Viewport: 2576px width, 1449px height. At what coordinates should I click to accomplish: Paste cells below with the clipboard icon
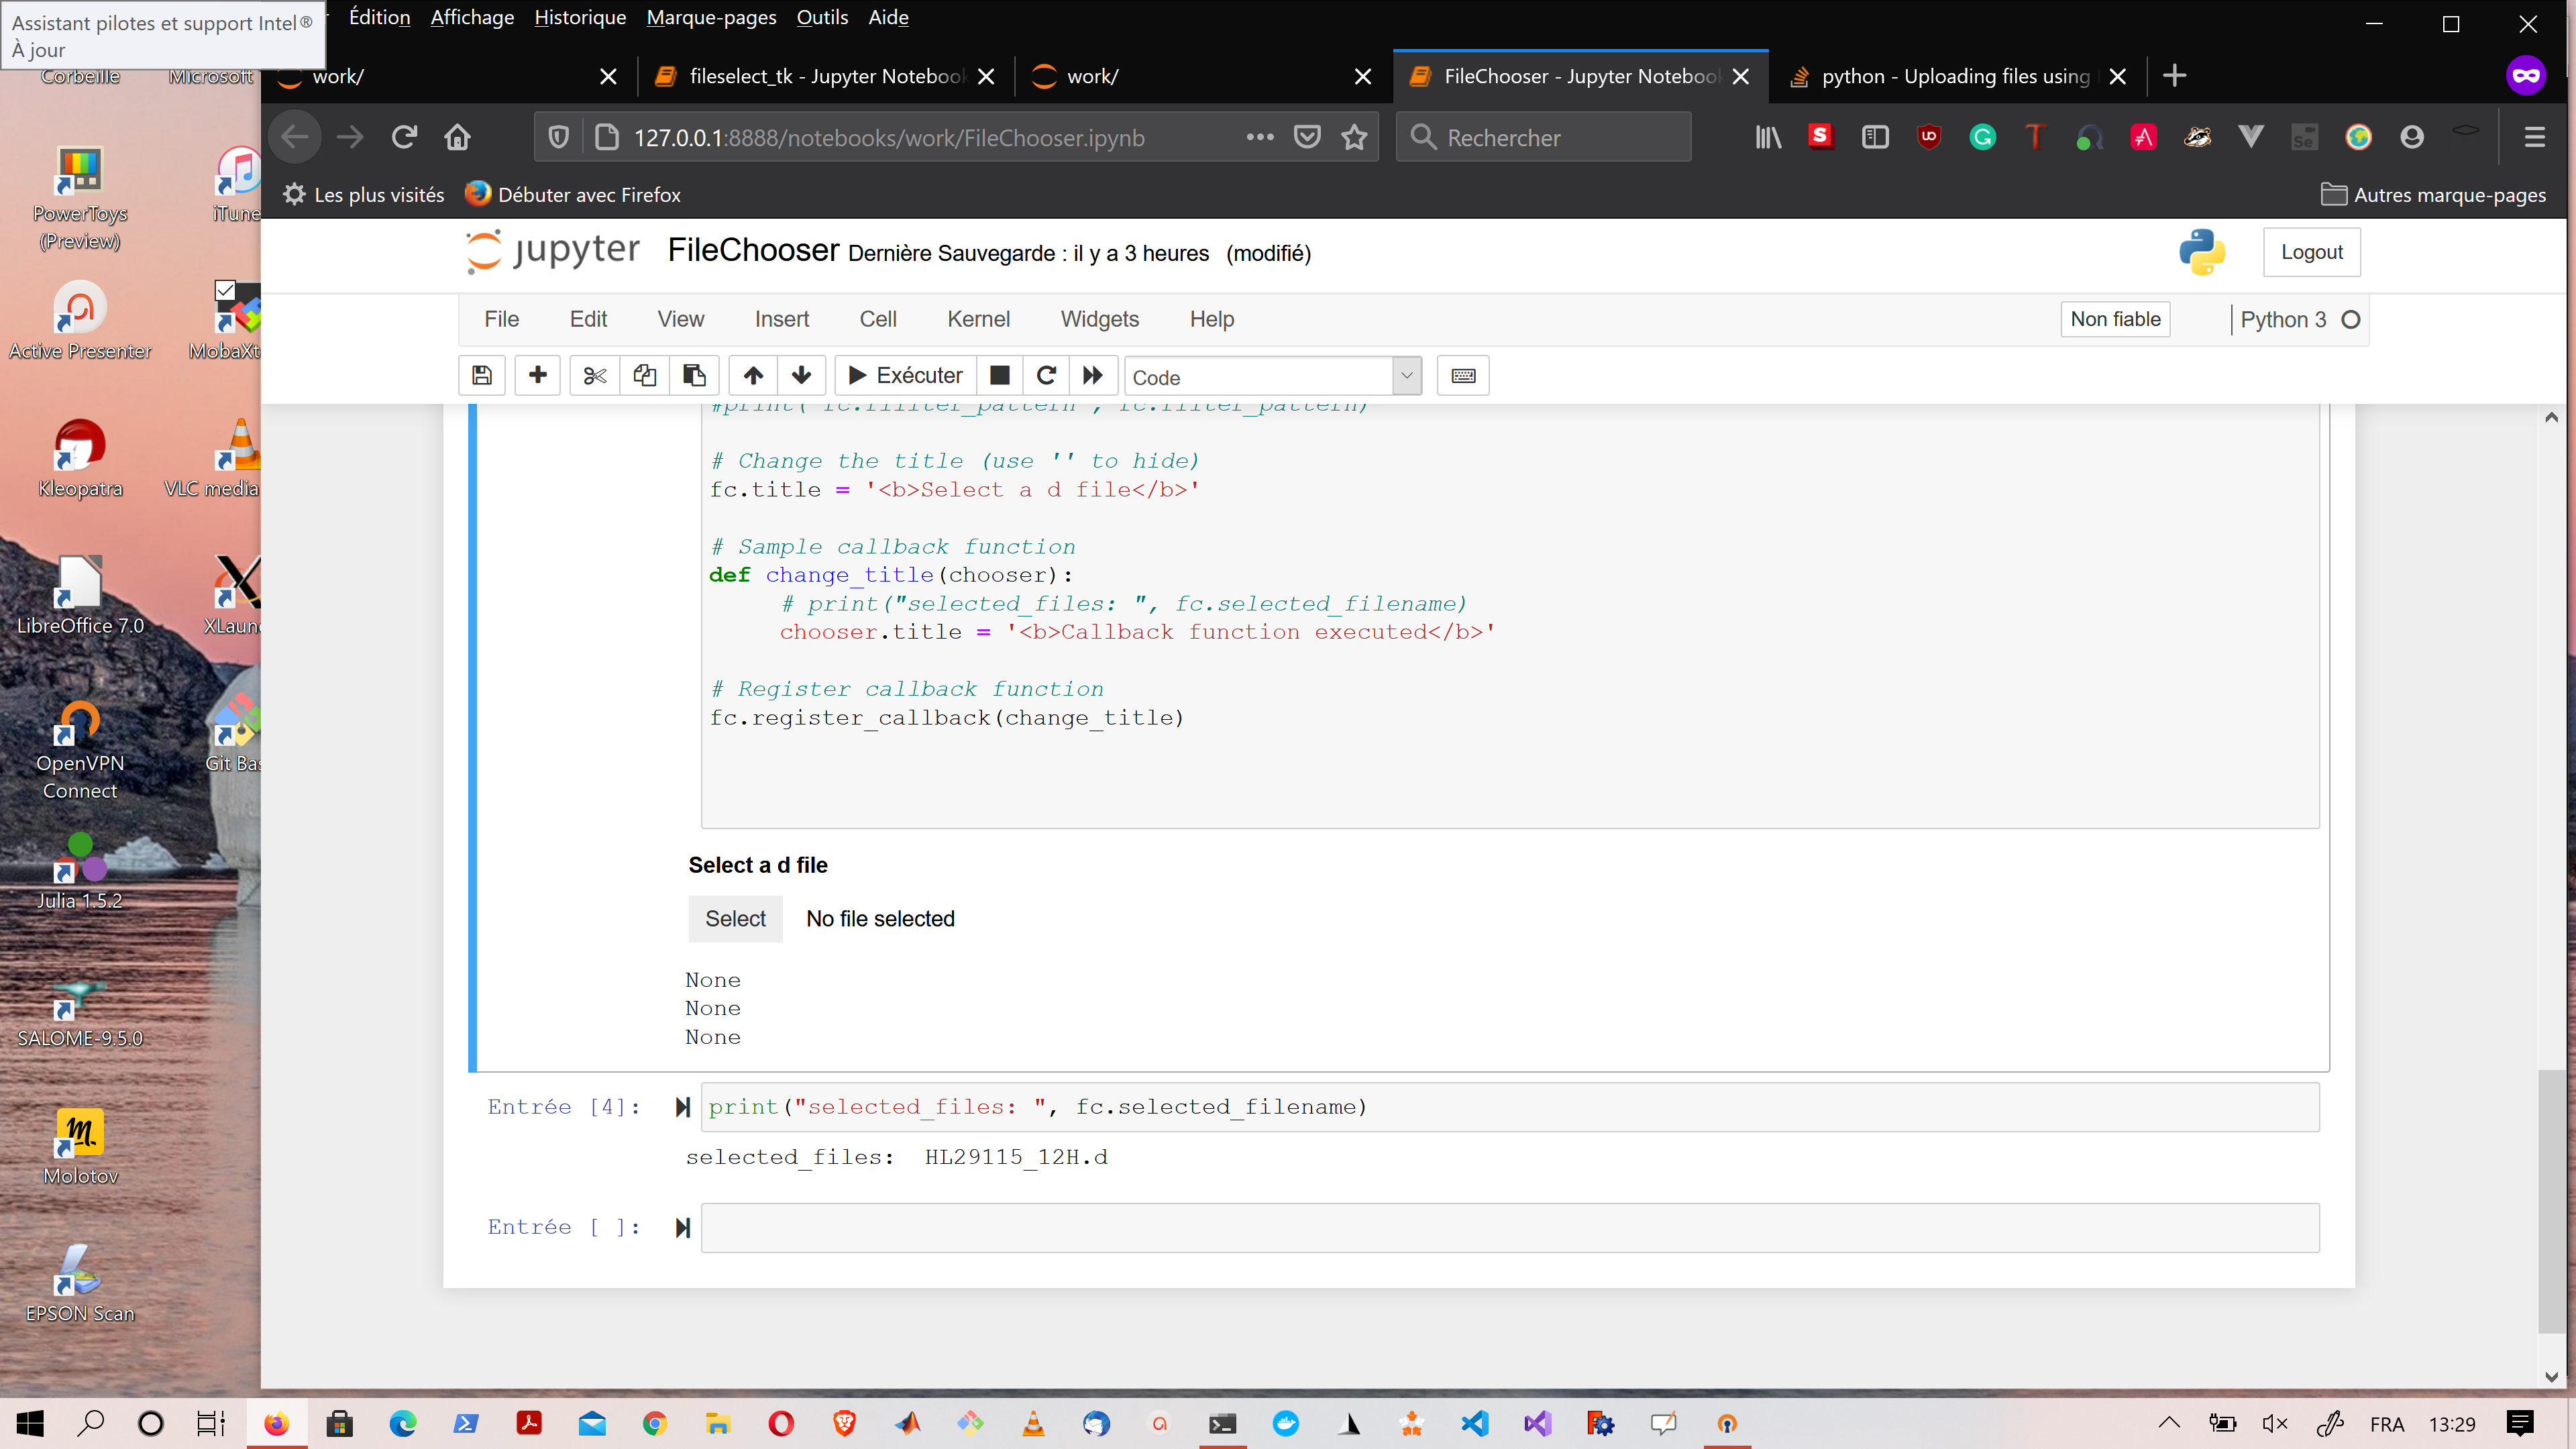click(x=694, y=375)
